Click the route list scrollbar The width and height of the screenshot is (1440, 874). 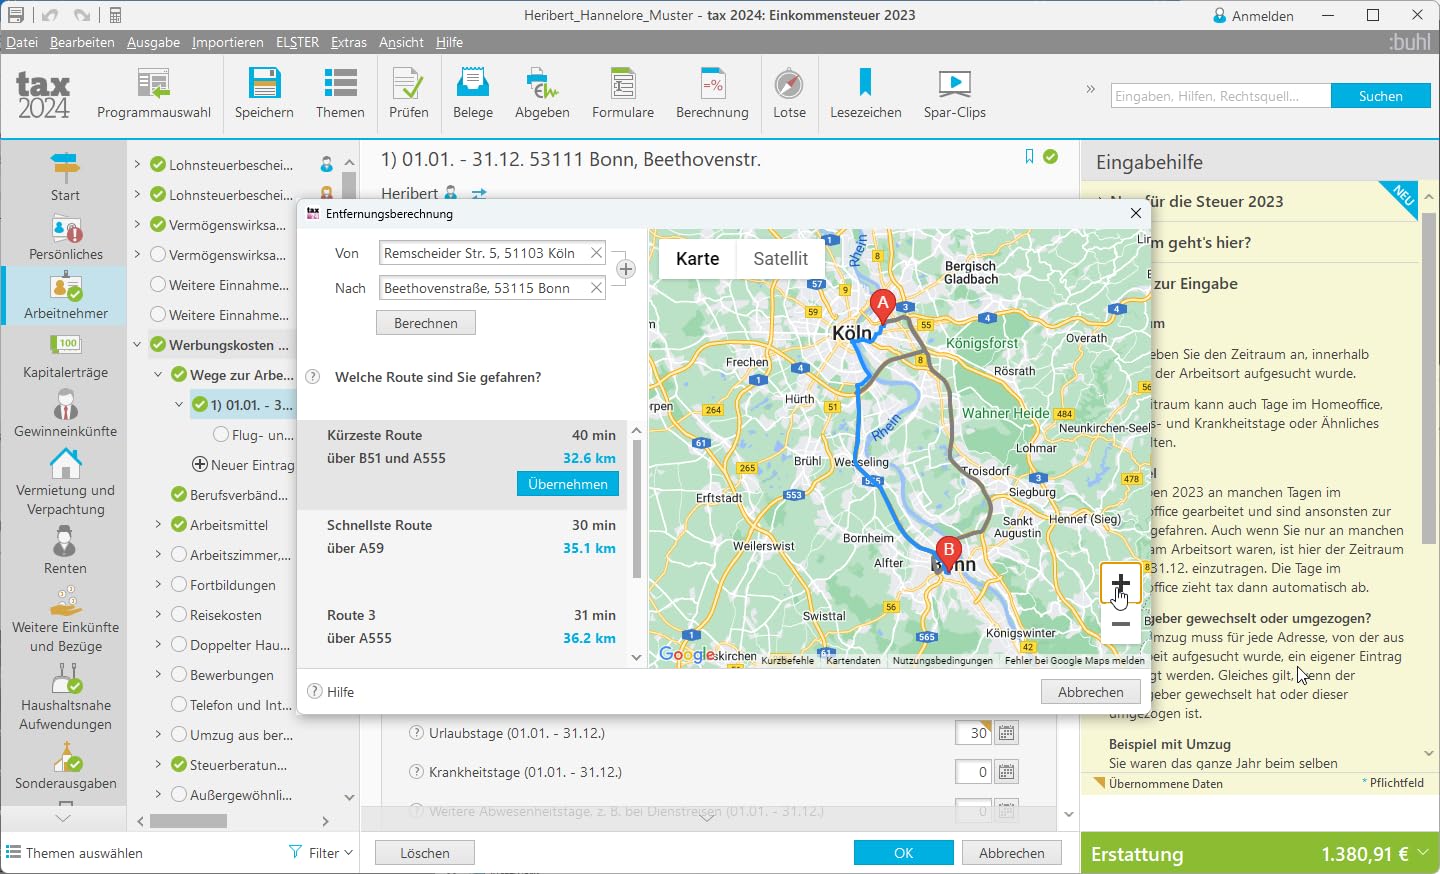pos(637,507)
